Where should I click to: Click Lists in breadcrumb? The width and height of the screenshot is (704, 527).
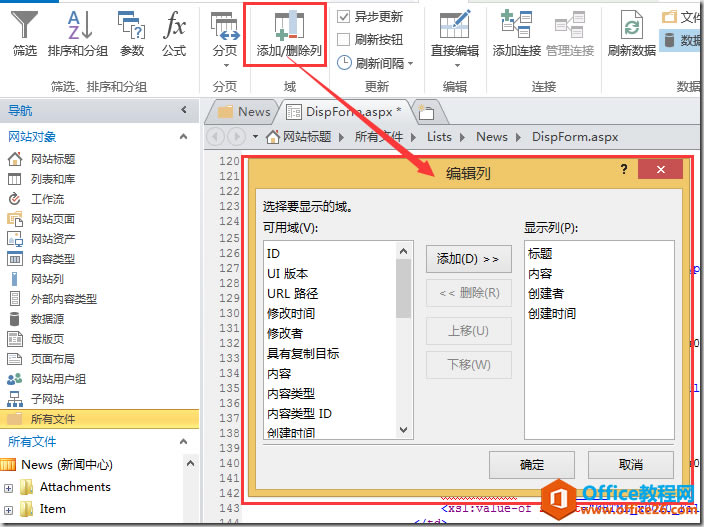point(439,136)
